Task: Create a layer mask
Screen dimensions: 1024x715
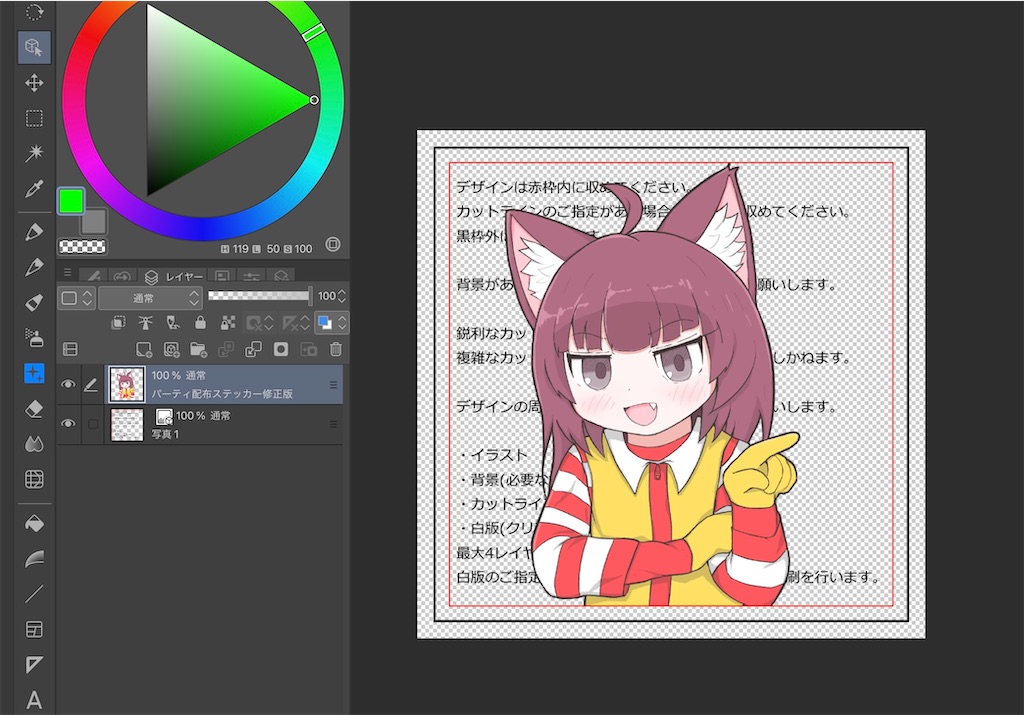Action: click(281, 349)
